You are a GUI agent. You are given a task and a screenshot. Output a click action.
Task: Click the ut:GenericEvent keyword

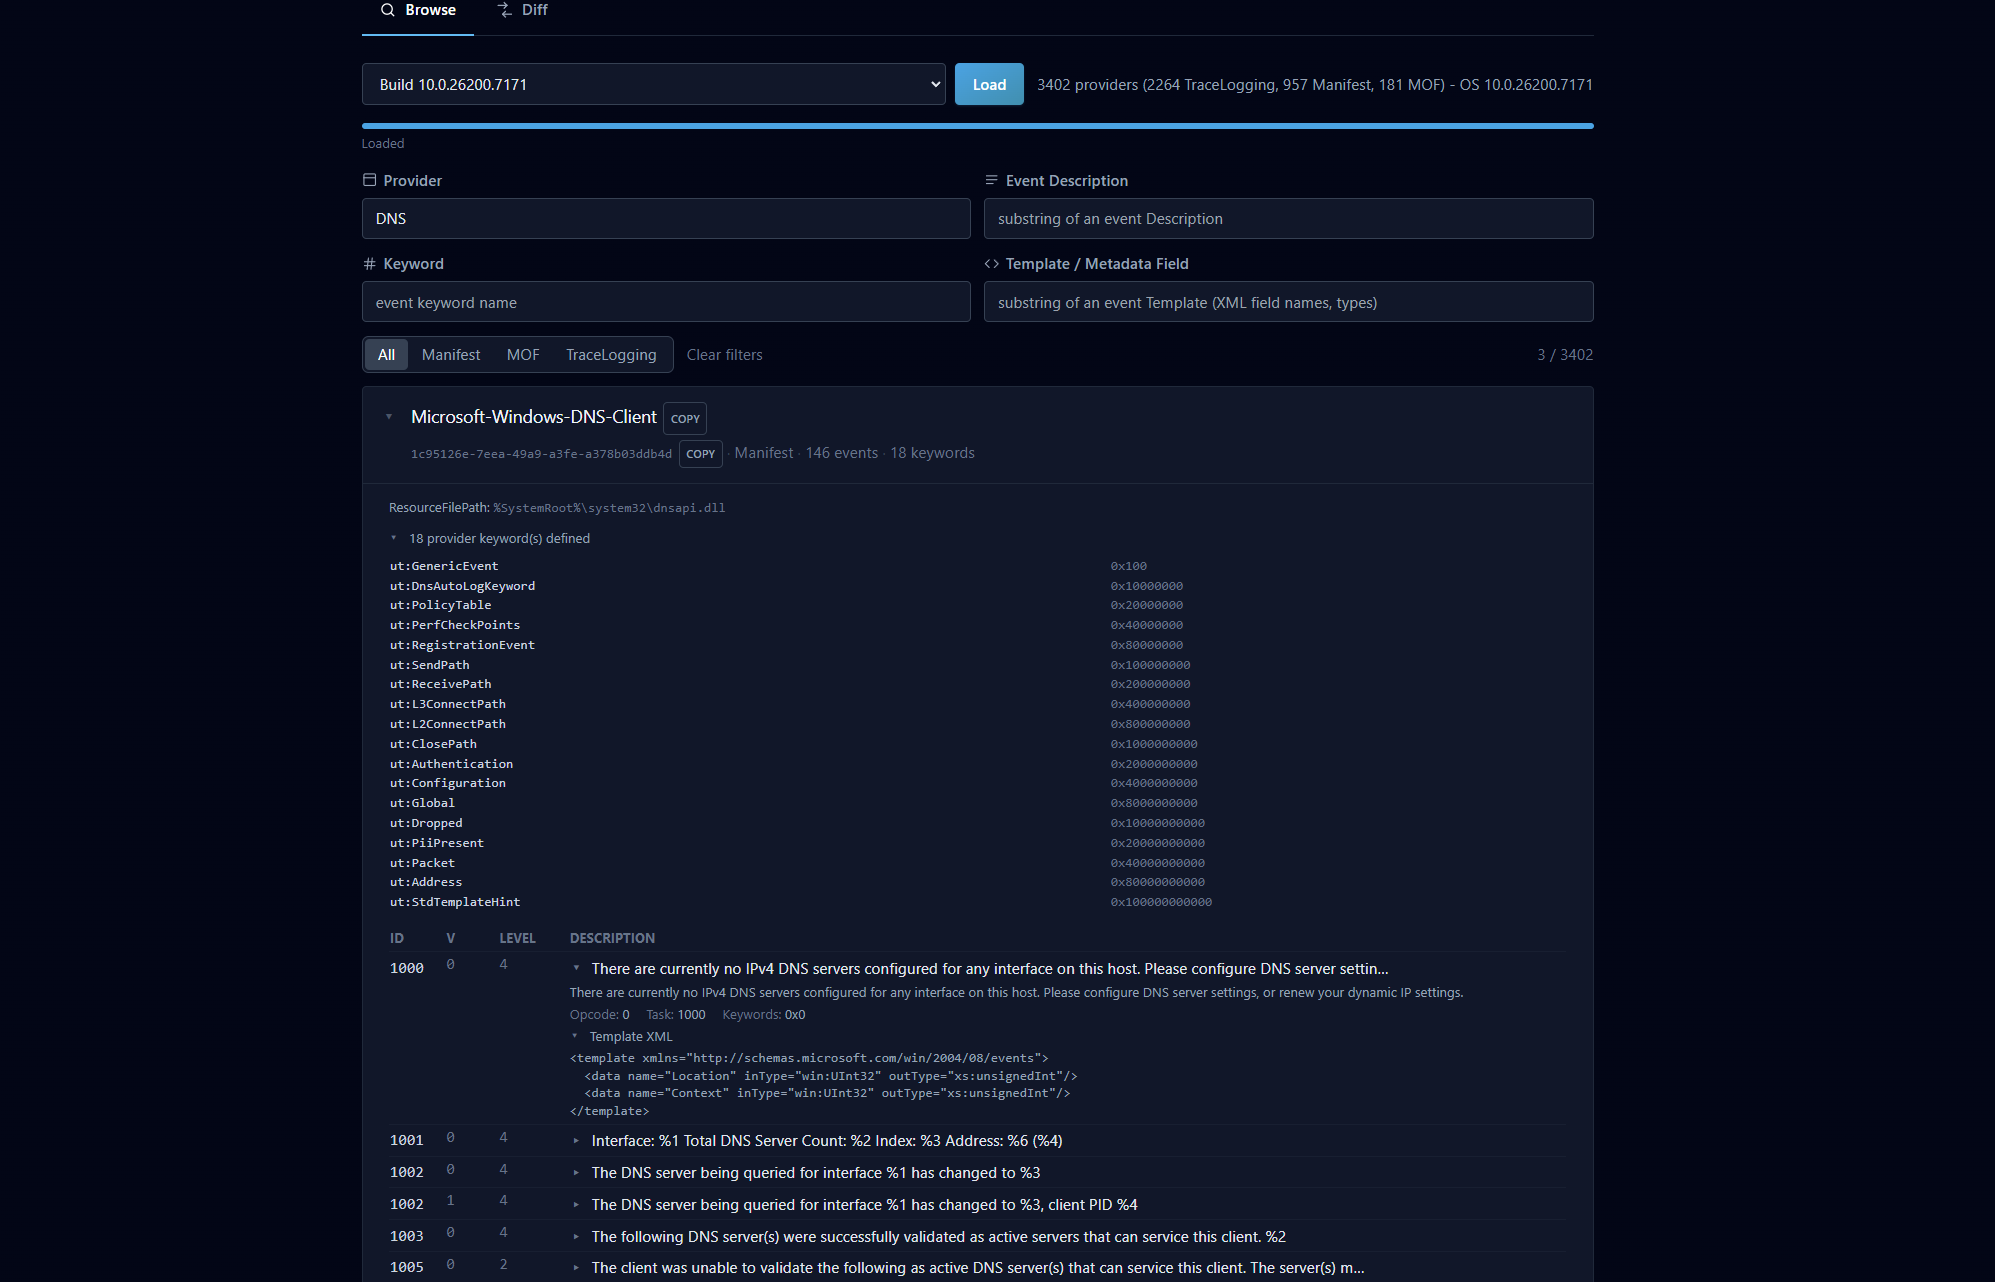[444, 566]
